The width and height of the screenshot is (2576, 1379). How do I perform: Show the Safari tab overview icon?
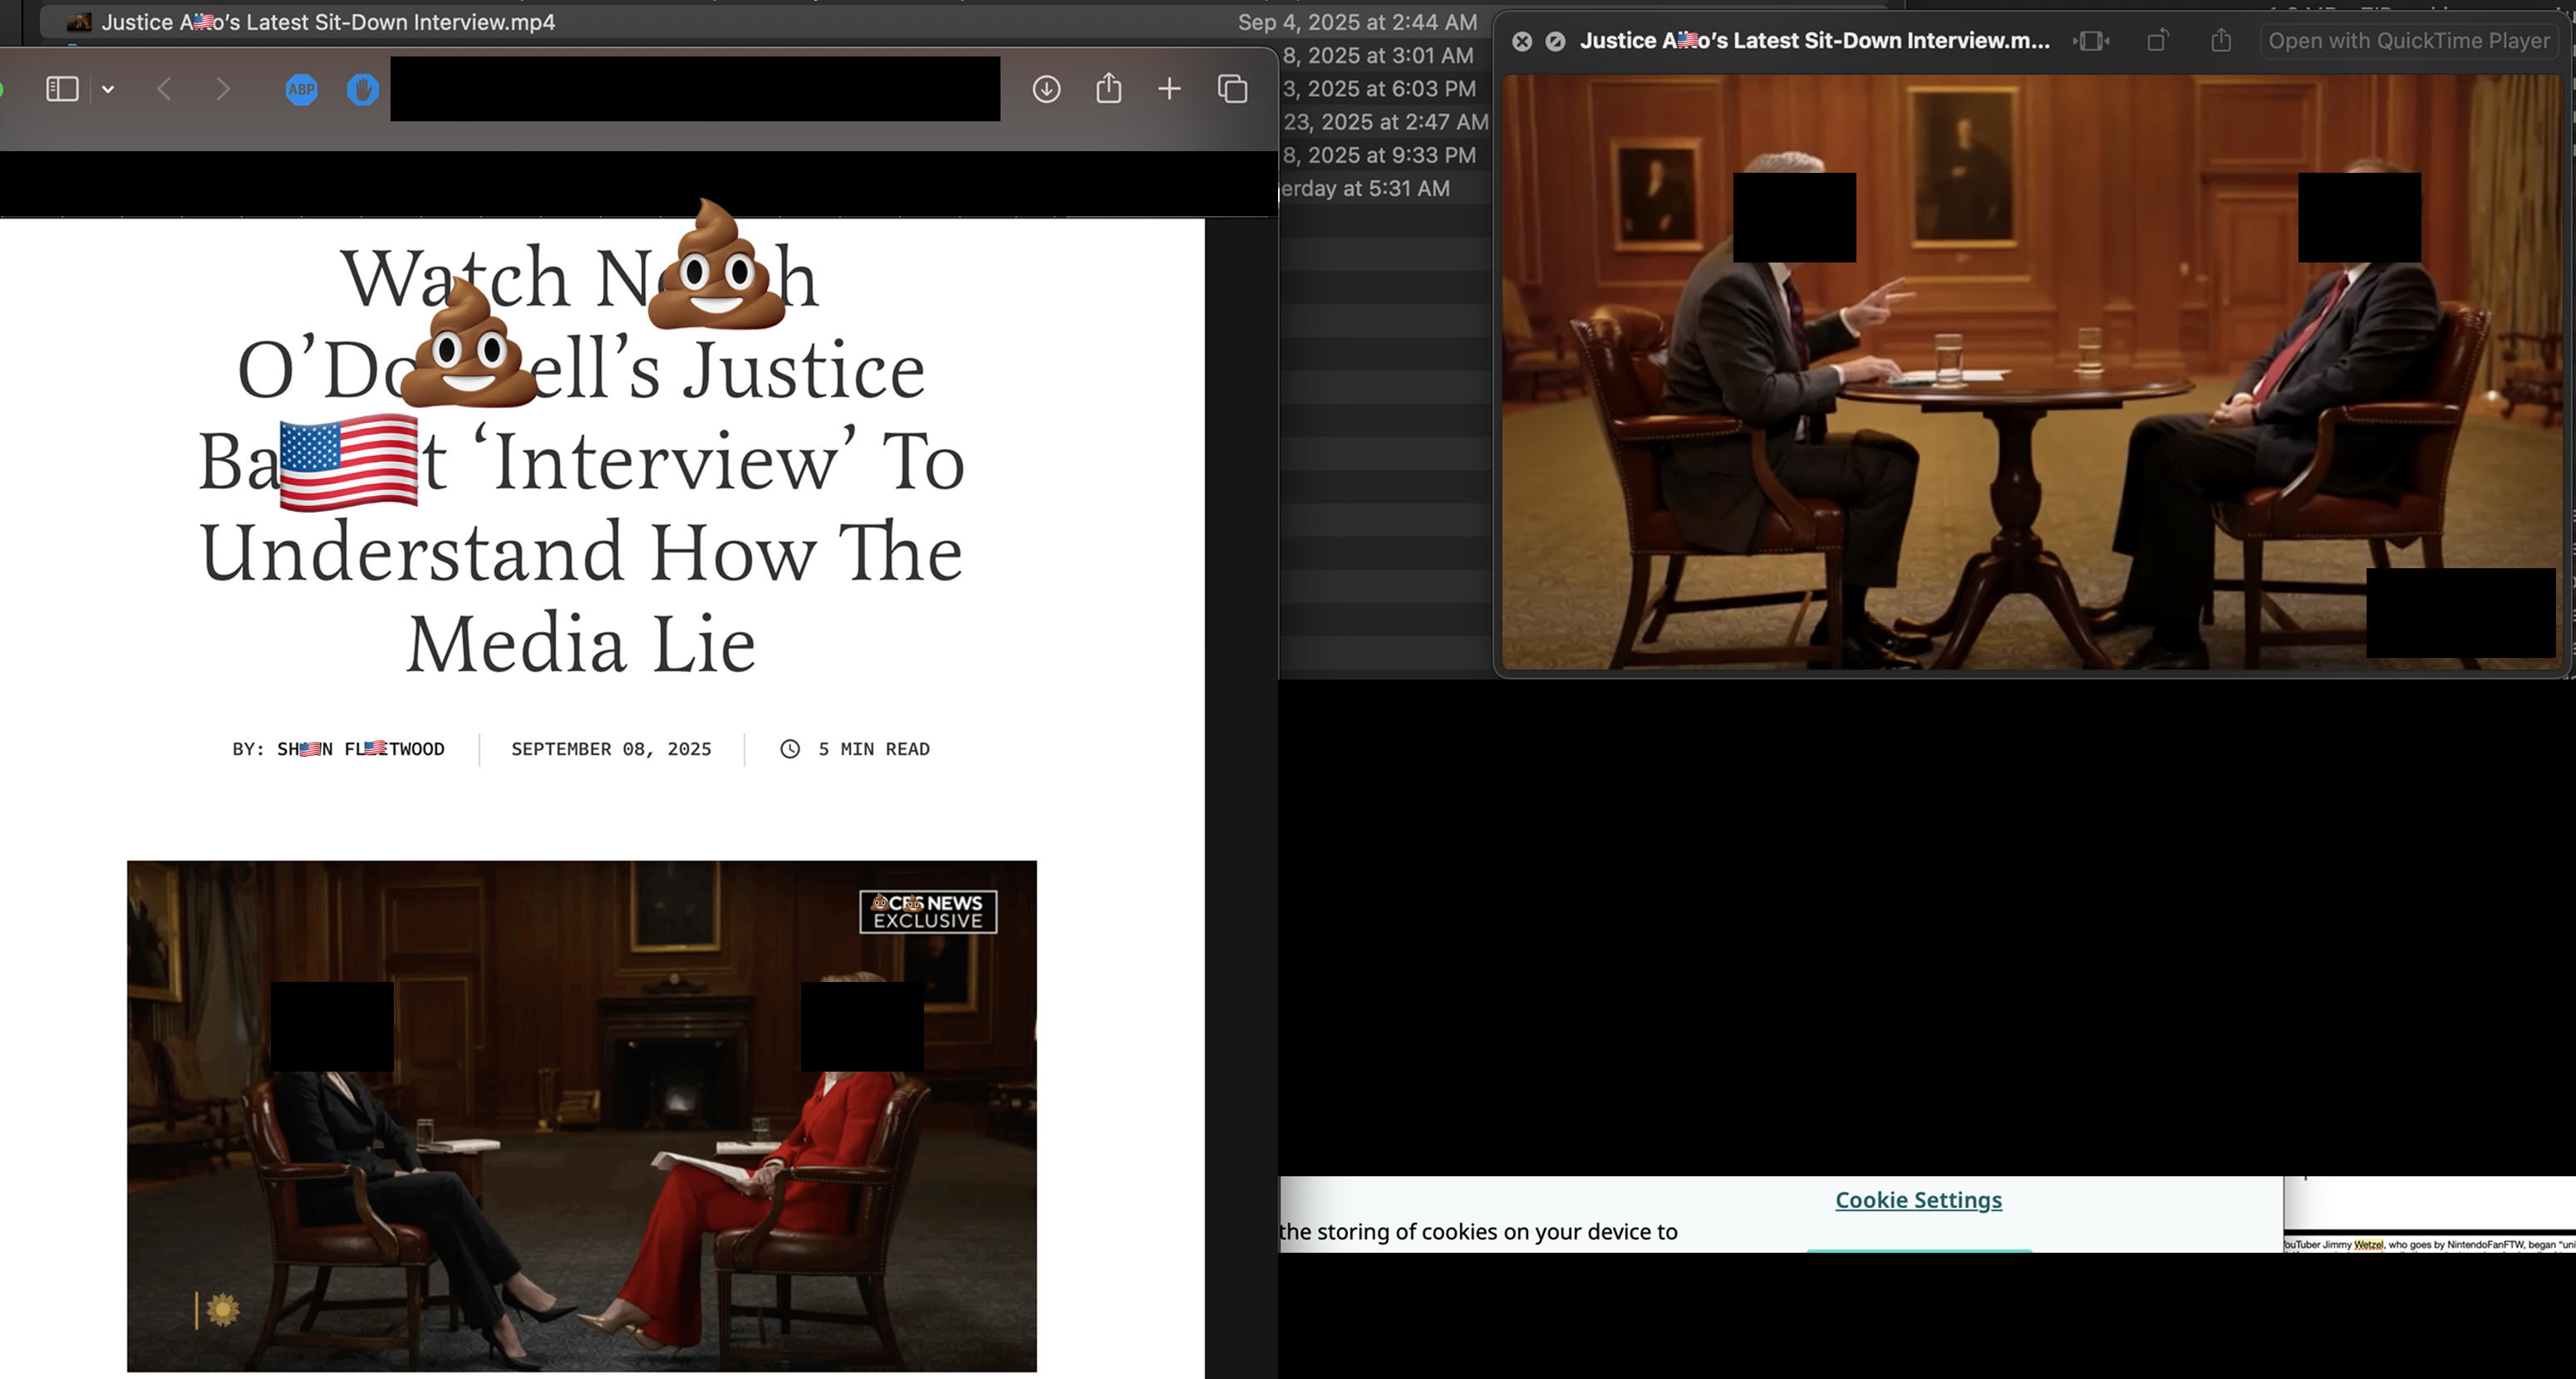click(1232, 89)
